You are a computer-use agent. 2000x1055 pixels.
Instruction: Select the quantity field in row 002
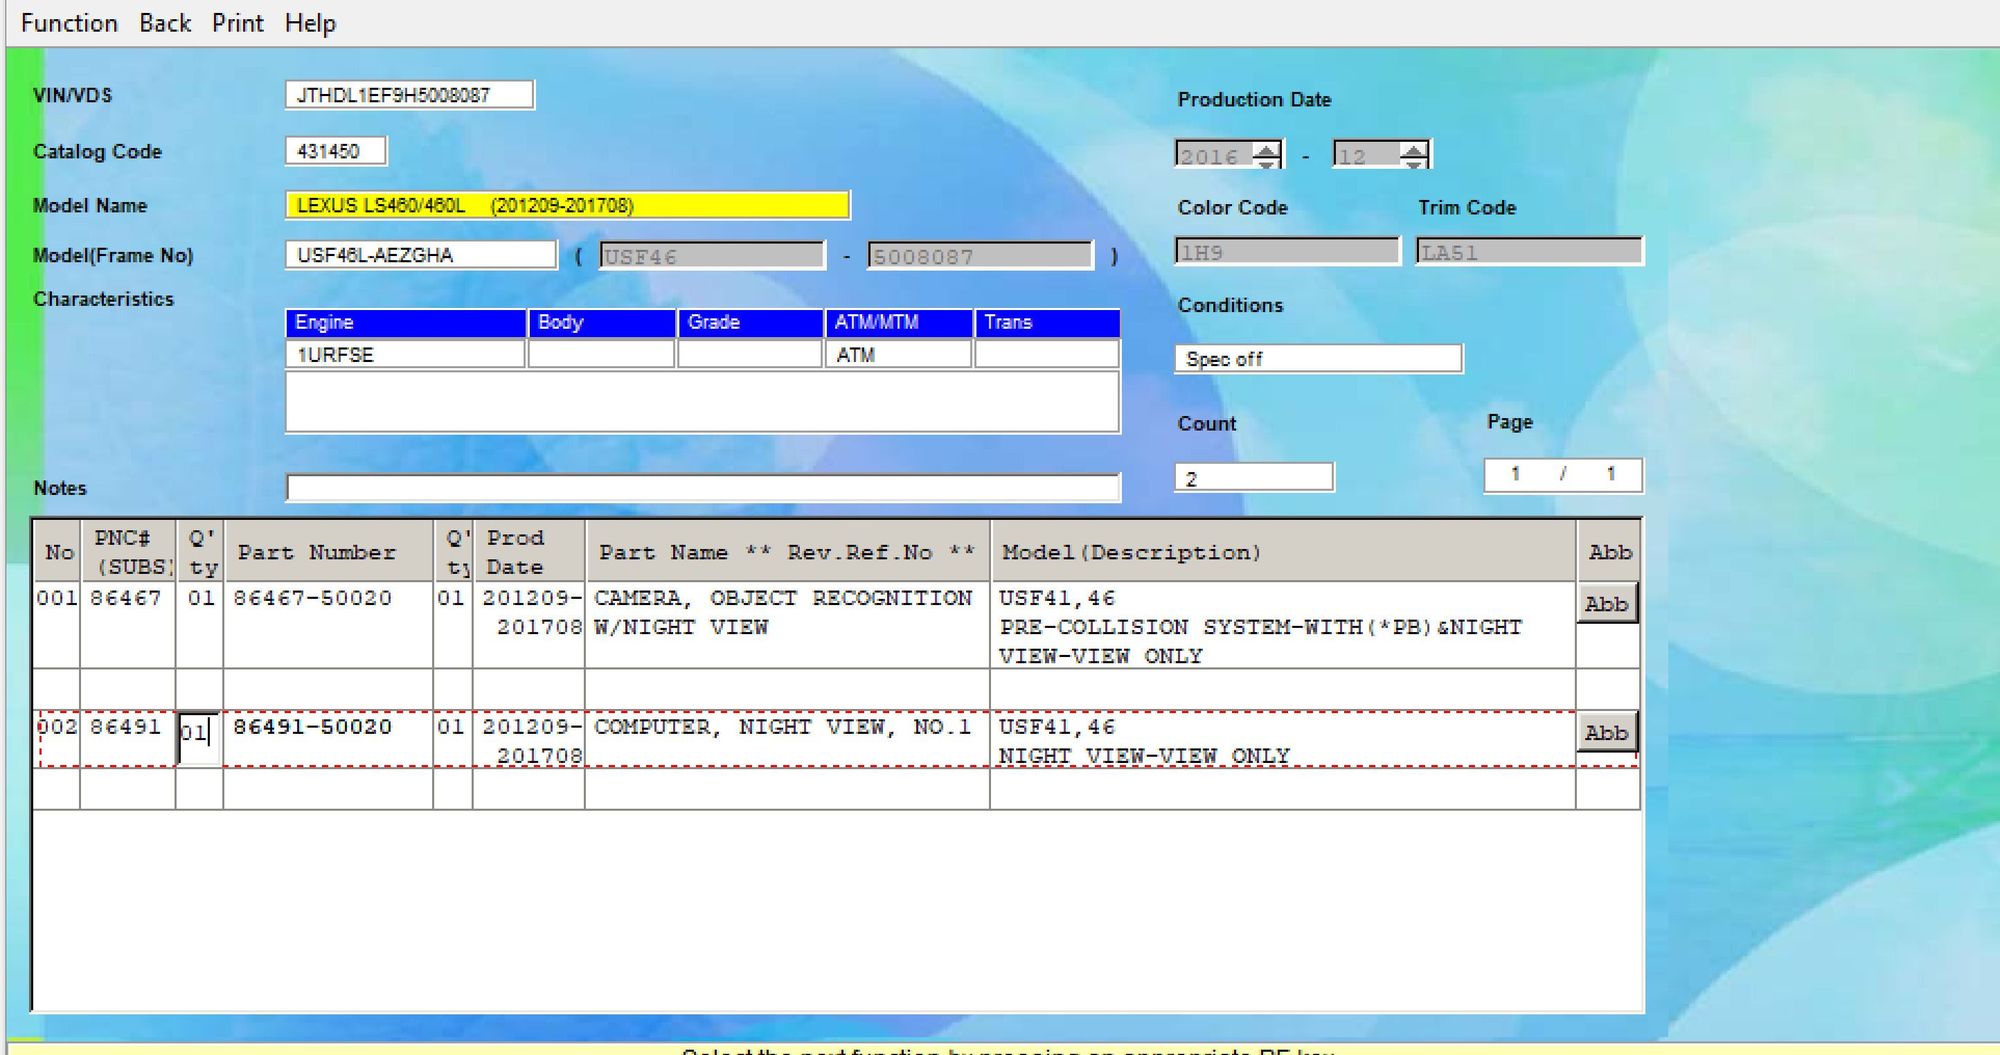(x=199, y=734)
